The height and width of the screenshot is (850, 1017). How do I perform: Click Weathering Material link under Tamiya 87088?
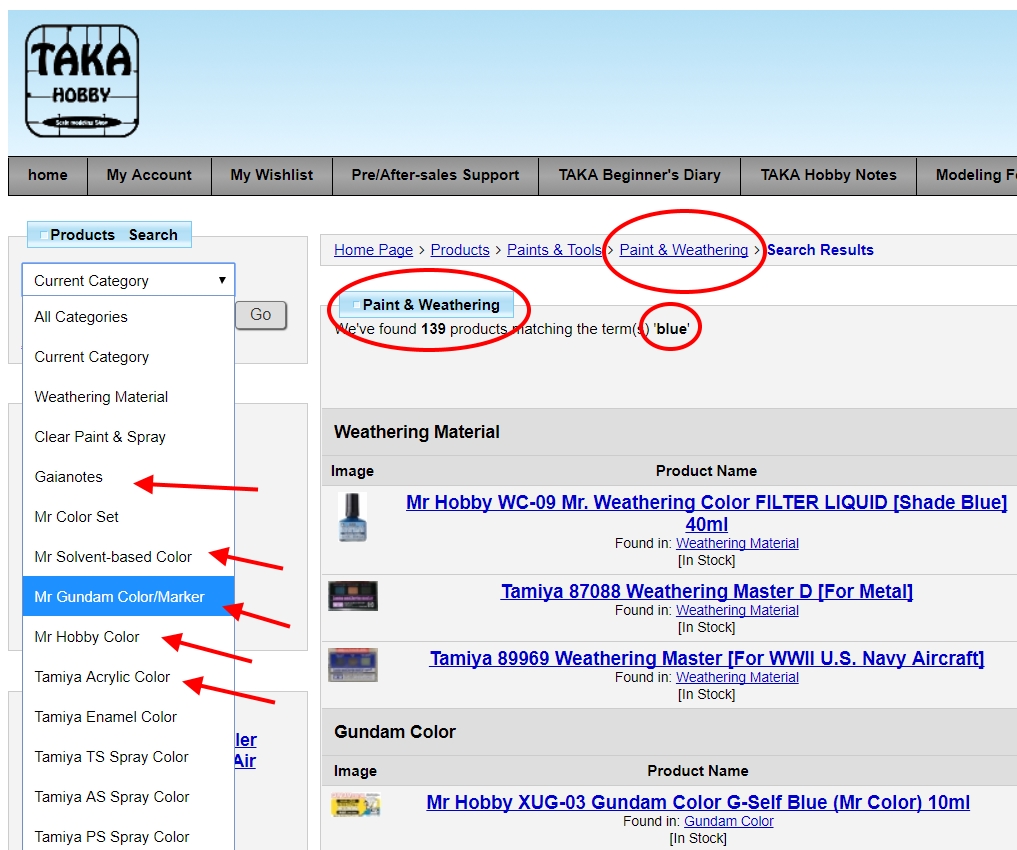(x=737, y=610)
